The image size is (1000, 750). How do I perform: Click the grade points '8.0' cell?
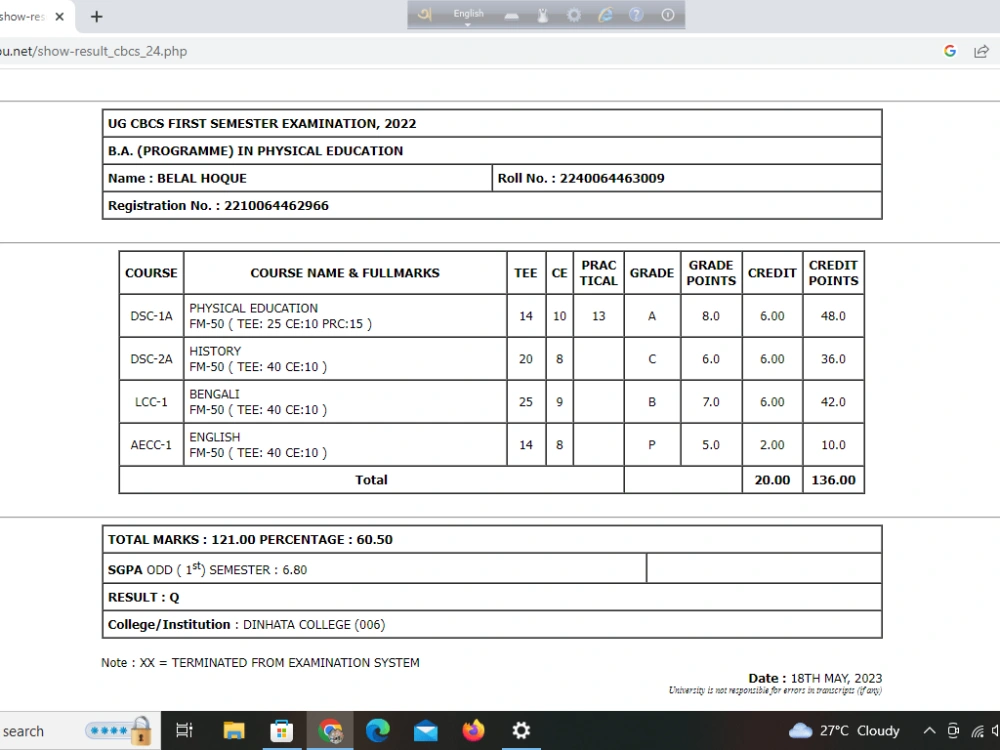point(711,316)
